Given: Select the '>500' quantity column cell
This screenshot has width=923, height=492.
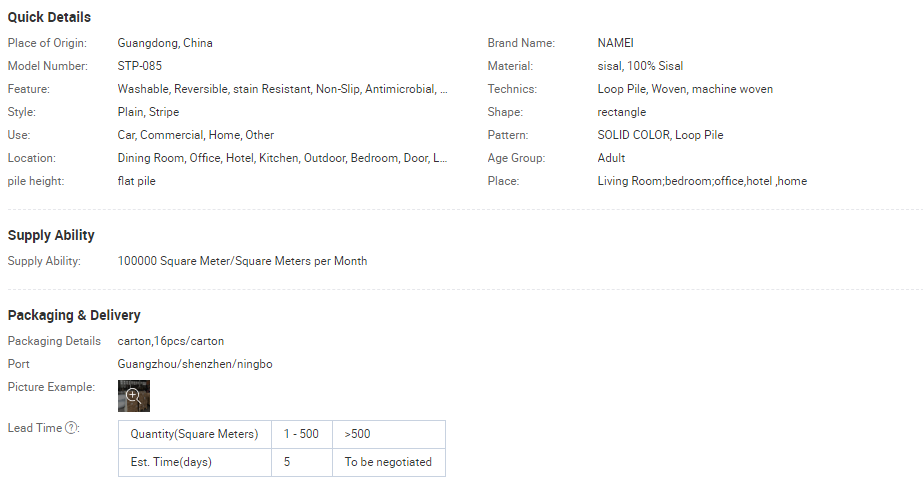Looking at the screenshot, I should click(x=356, y=434).
